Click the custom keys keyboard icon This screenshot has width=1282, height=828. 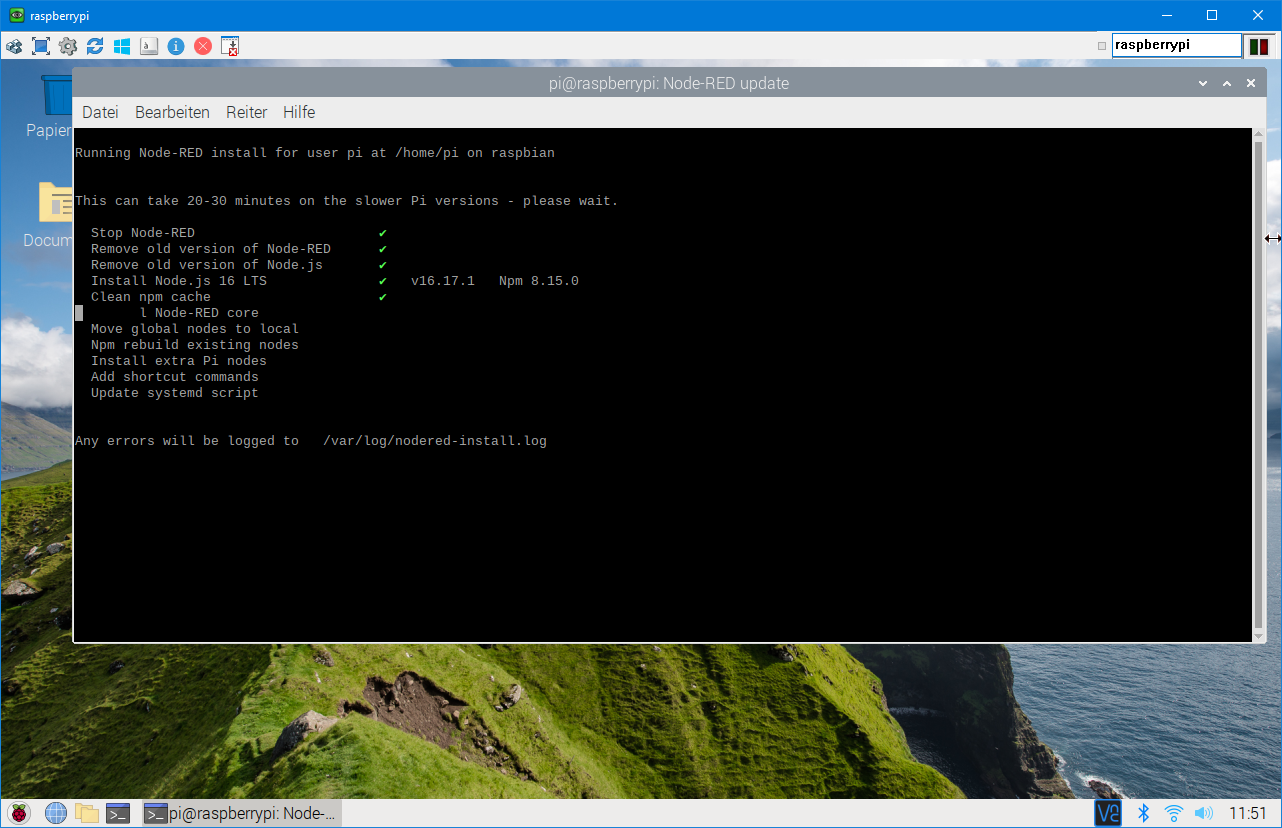click(149, 46)
